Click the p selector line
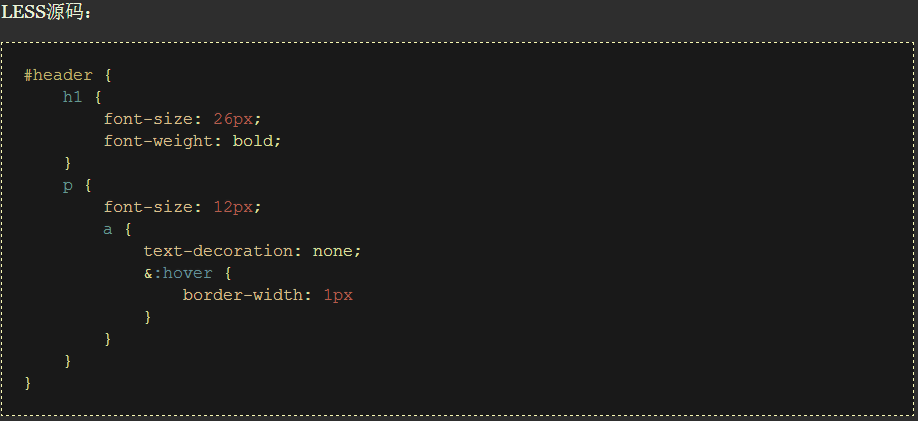The image size is (918, 421). pyautogui.click(x=68, y=185)
